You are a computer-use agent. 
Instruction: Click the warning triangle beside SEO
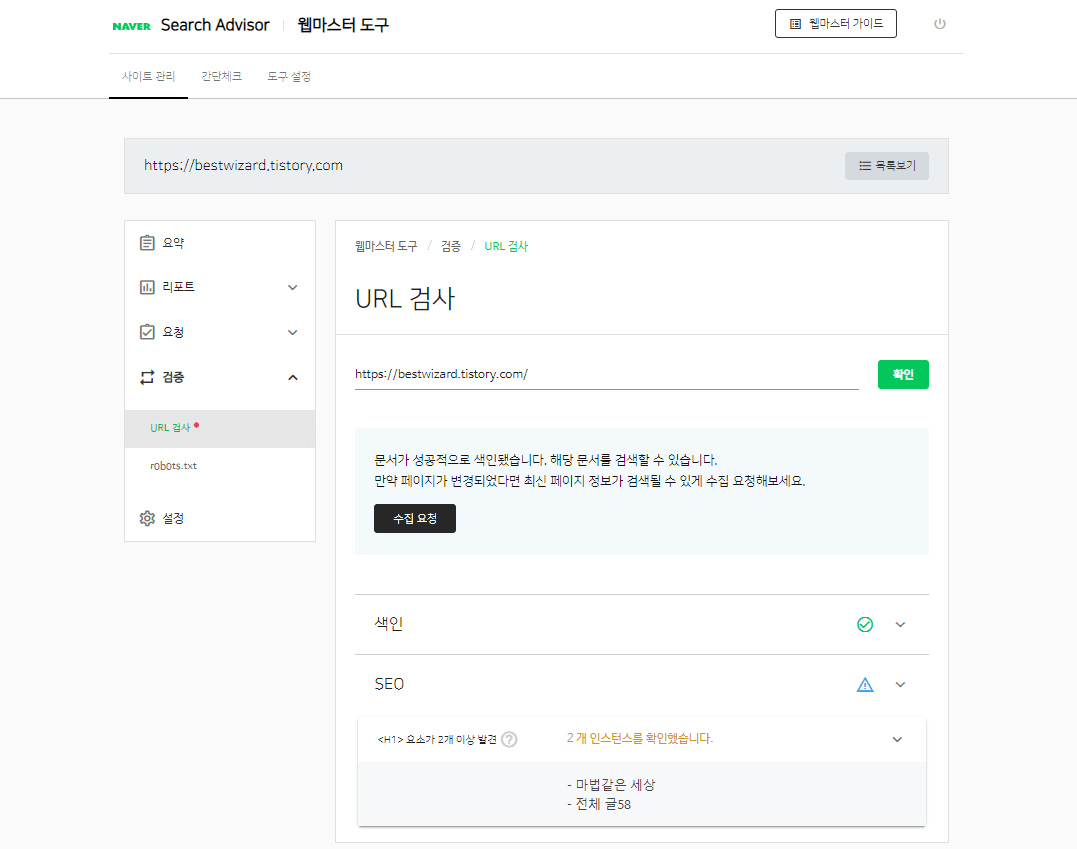[x=865, y=684]
